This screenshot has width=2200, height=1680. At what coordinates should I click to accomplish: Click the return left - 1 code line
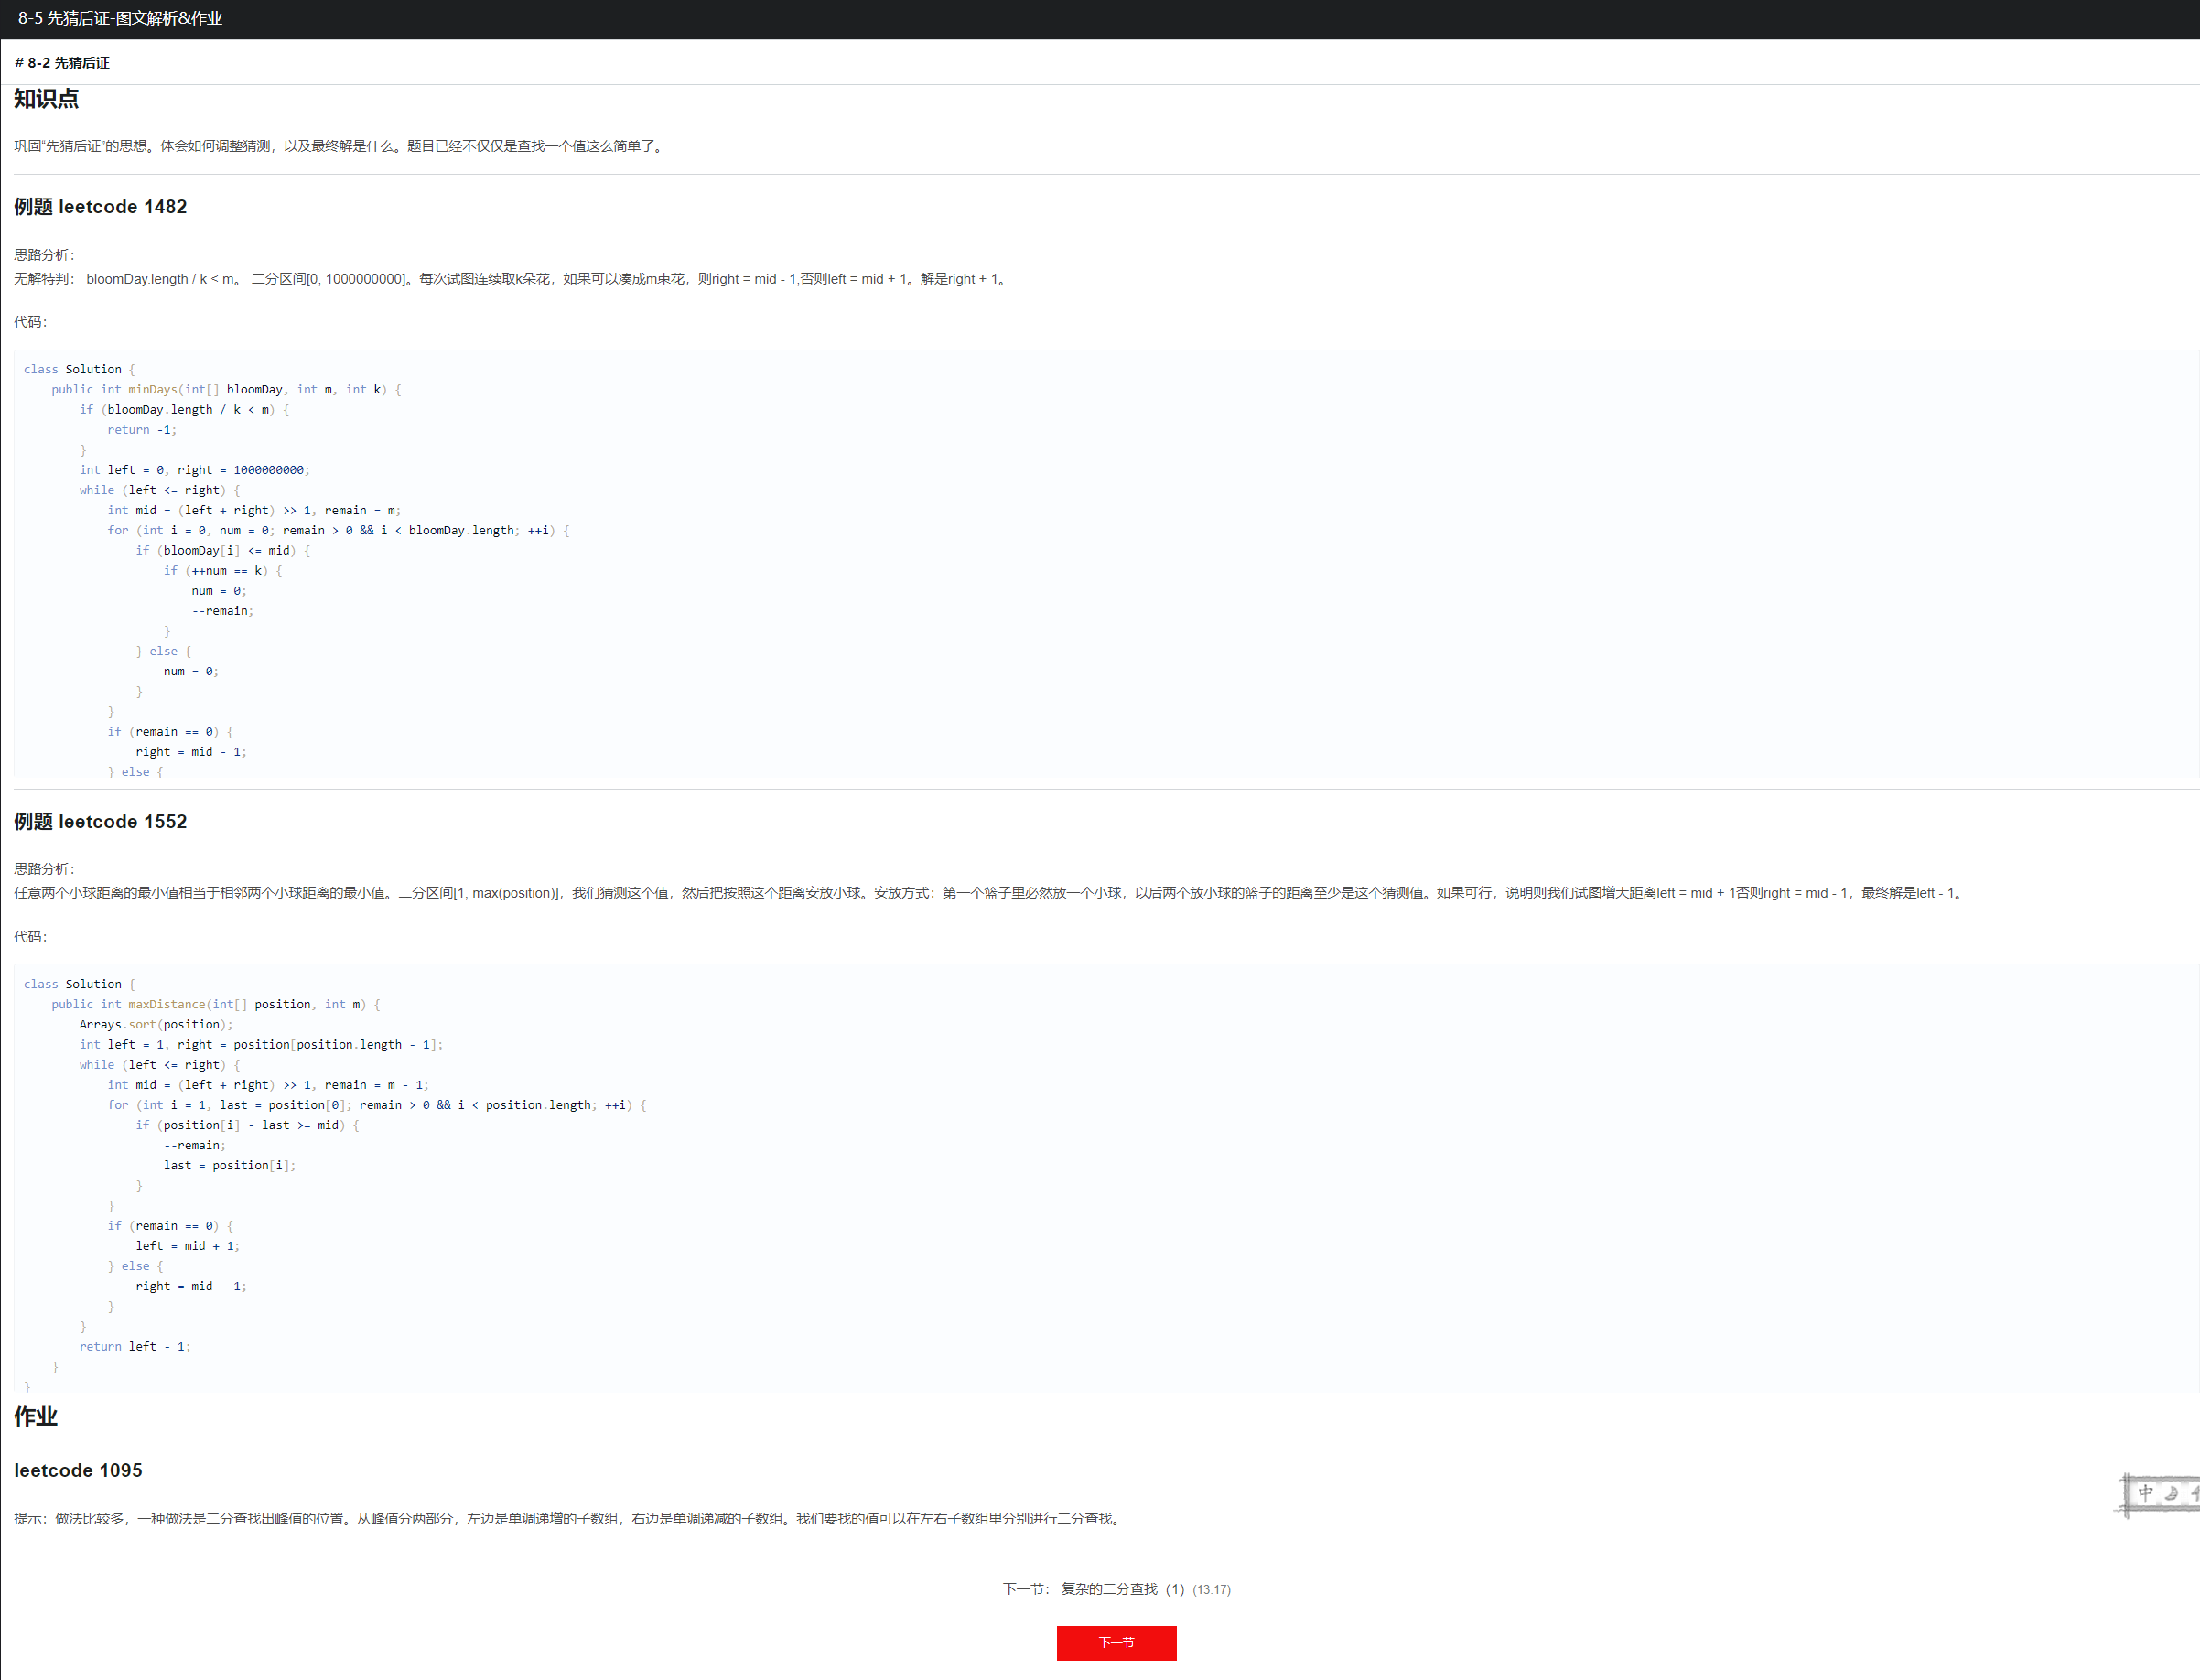(x=135, y=1346)
